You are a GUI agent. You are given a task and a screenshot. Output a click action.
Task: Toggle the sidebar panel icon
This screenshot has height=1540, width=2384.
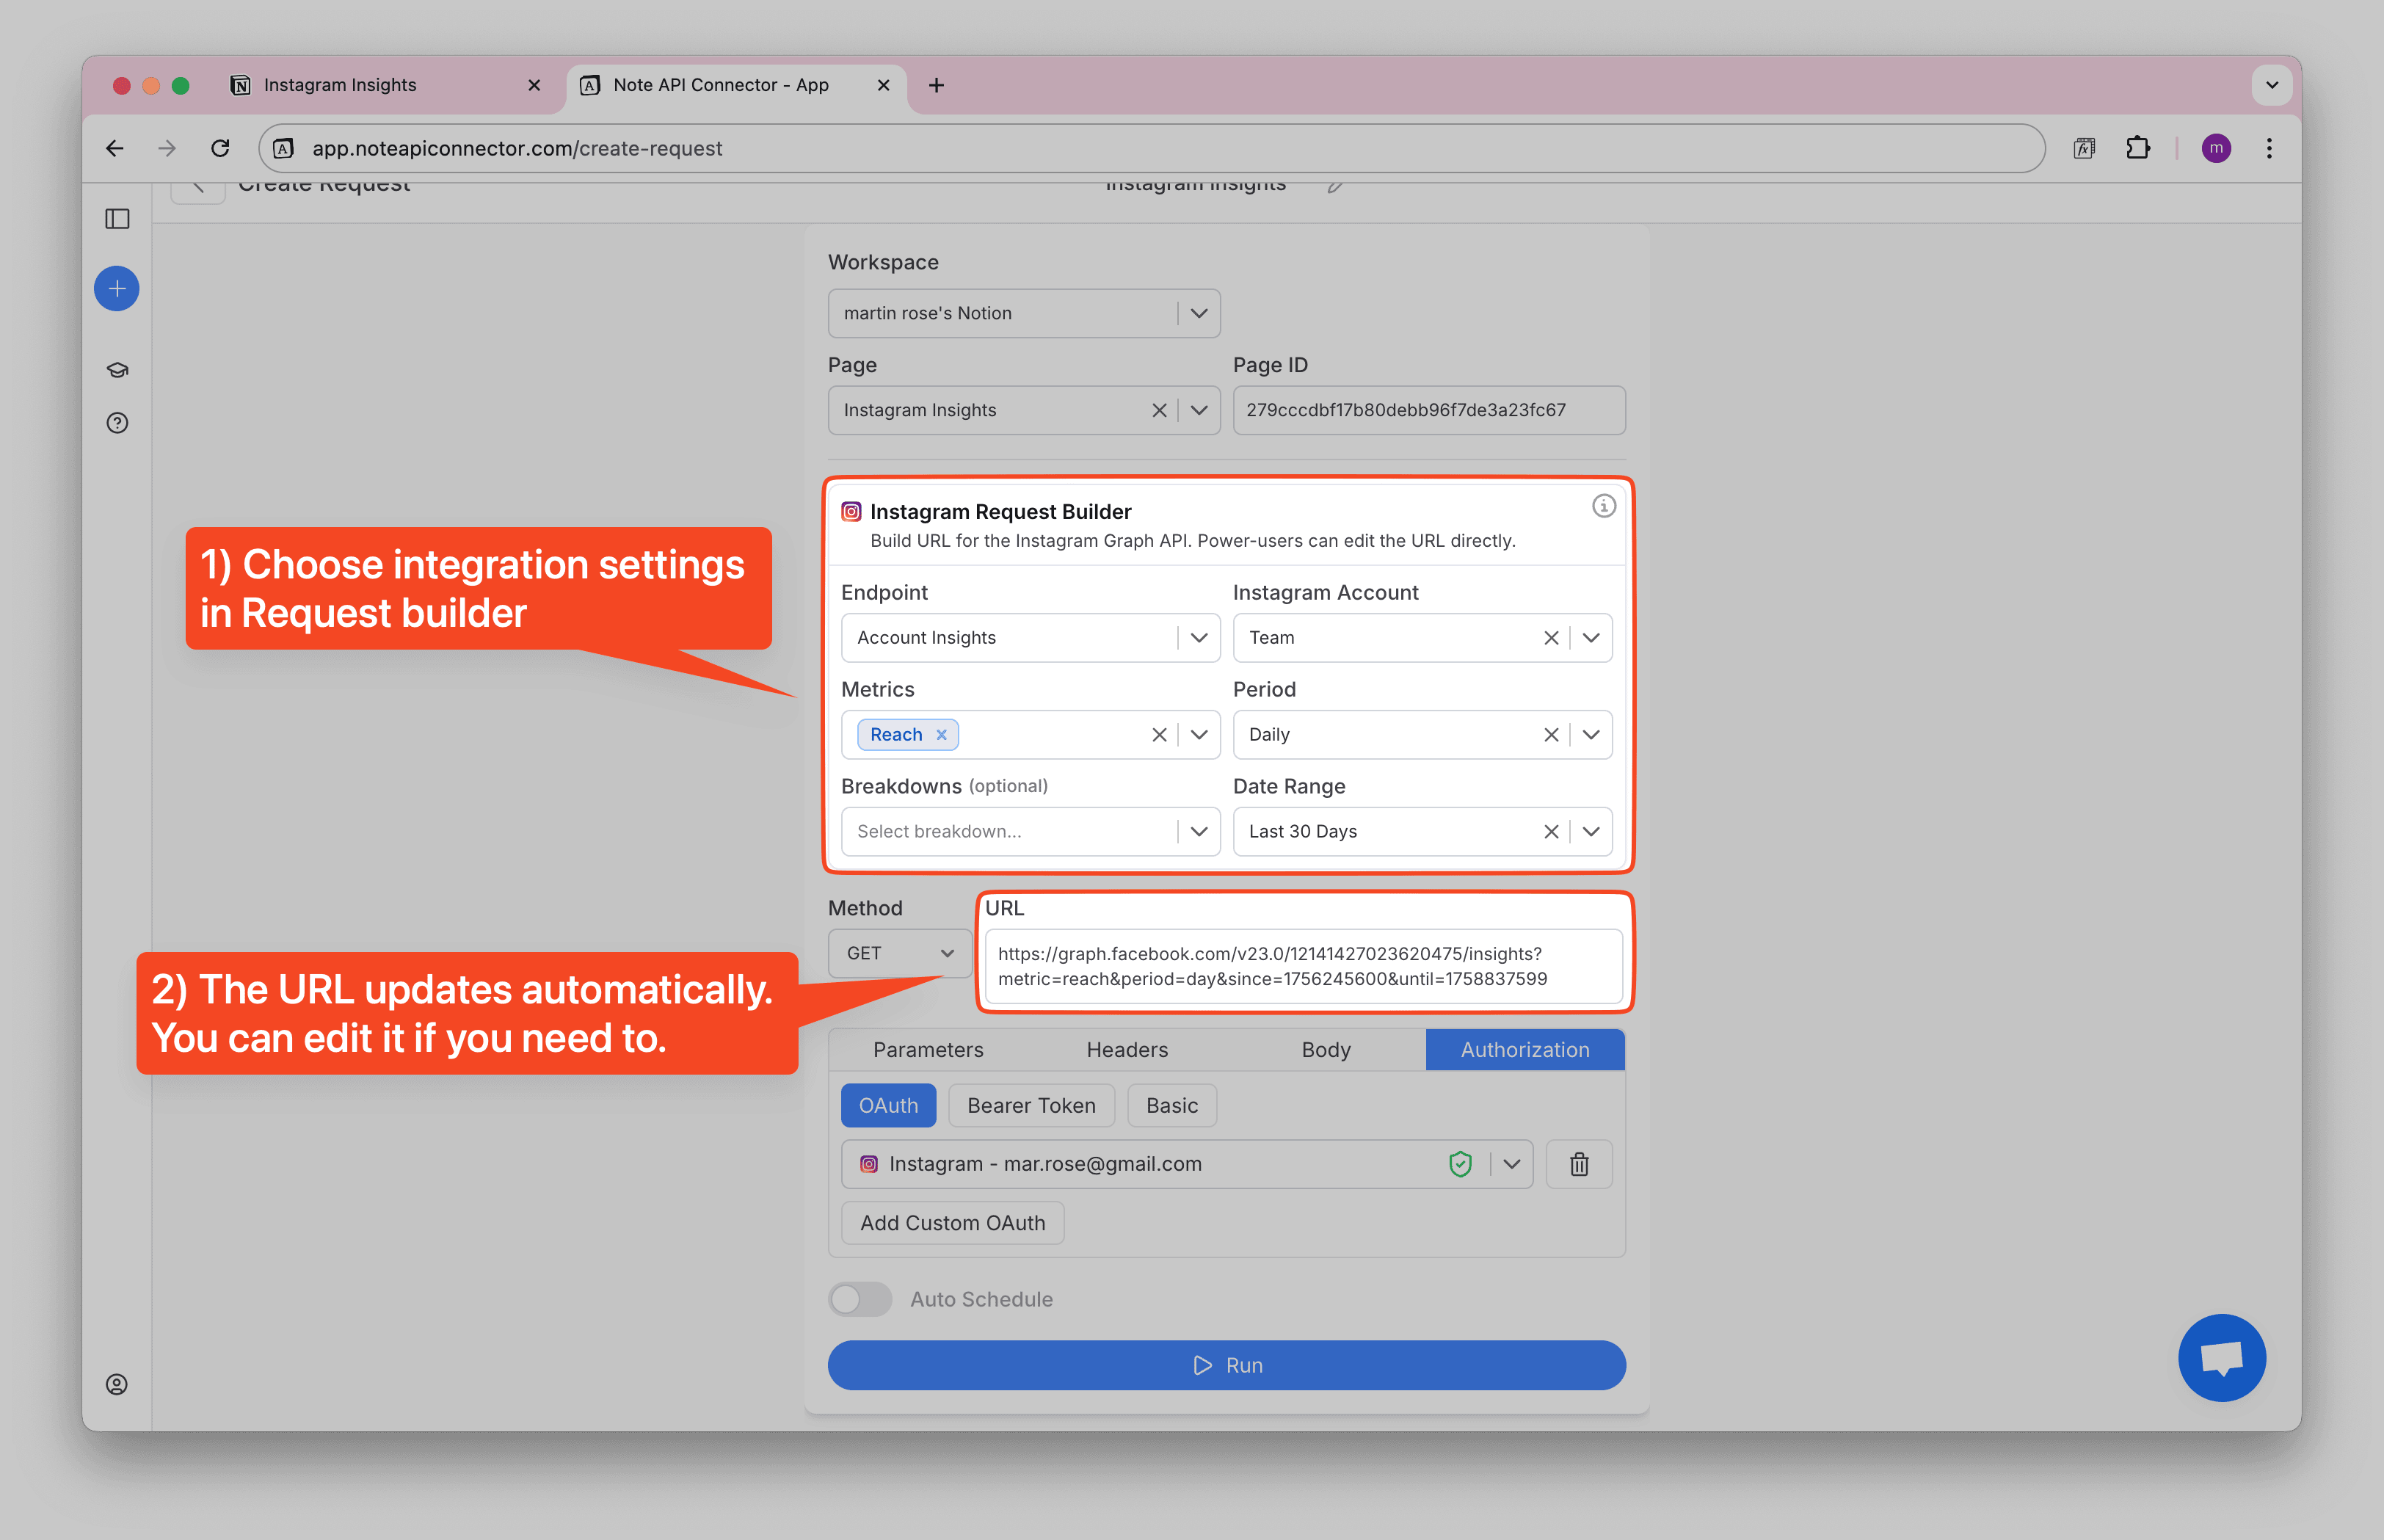(x=117, y=219)
